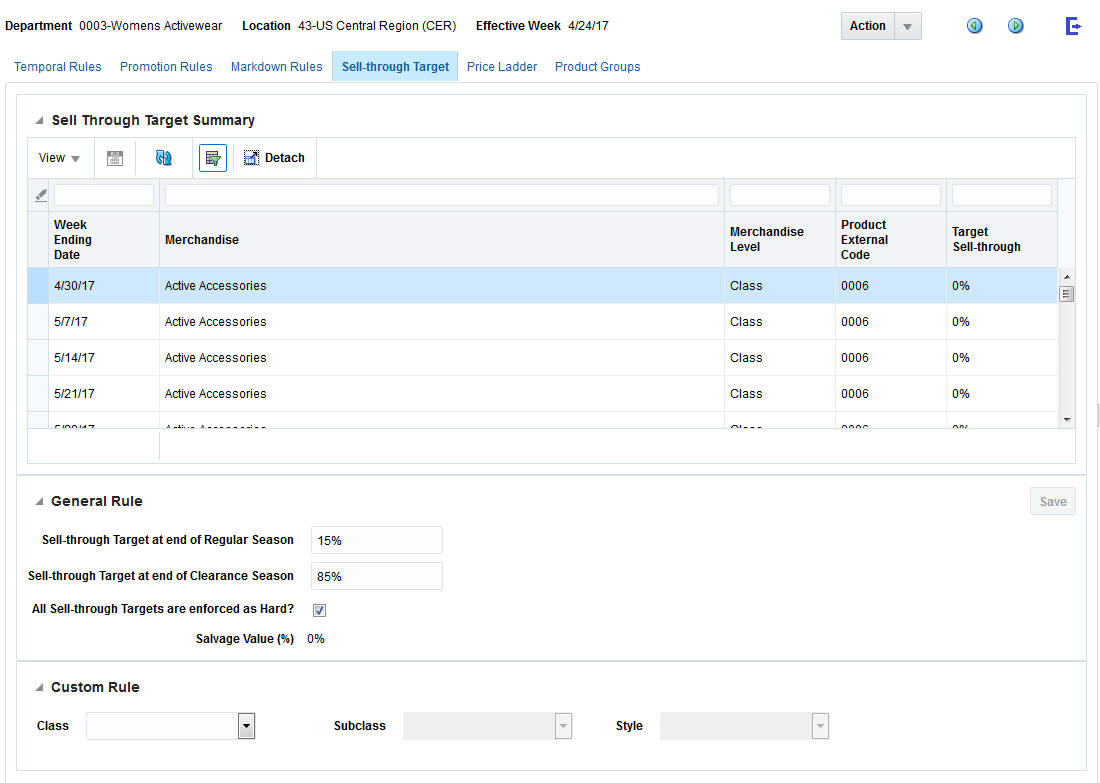1100x783 pixels.
Task: Click the exit icon at top right
Action: (x=1073, y=26)
